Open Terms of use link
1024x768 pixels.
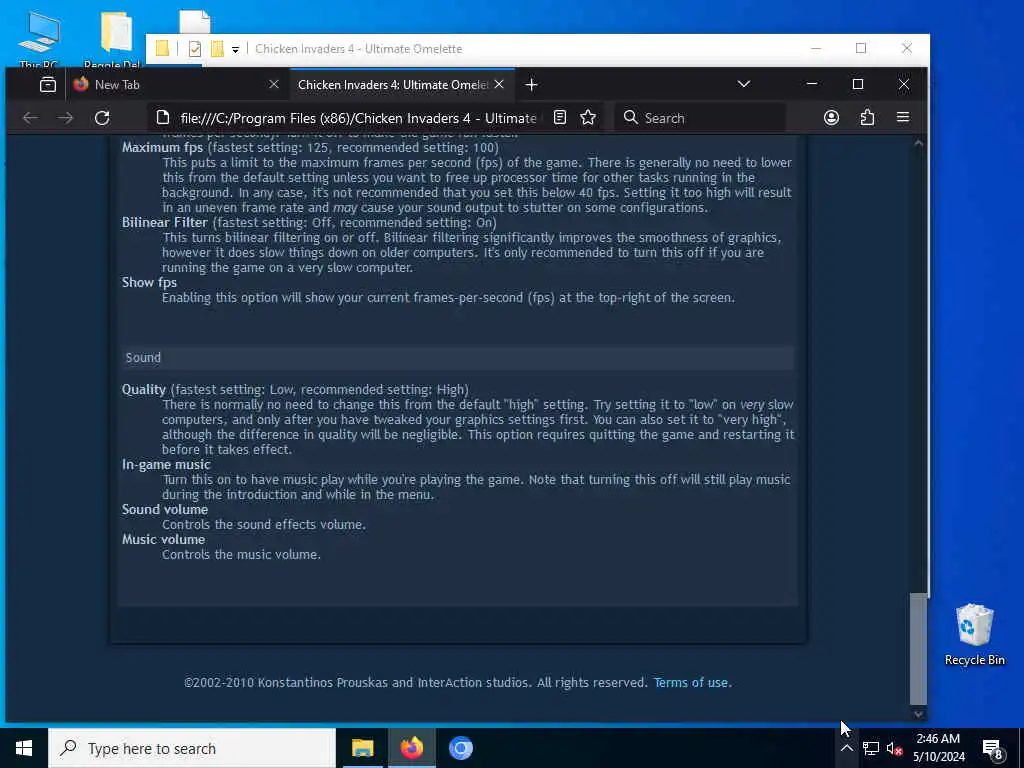692,682
